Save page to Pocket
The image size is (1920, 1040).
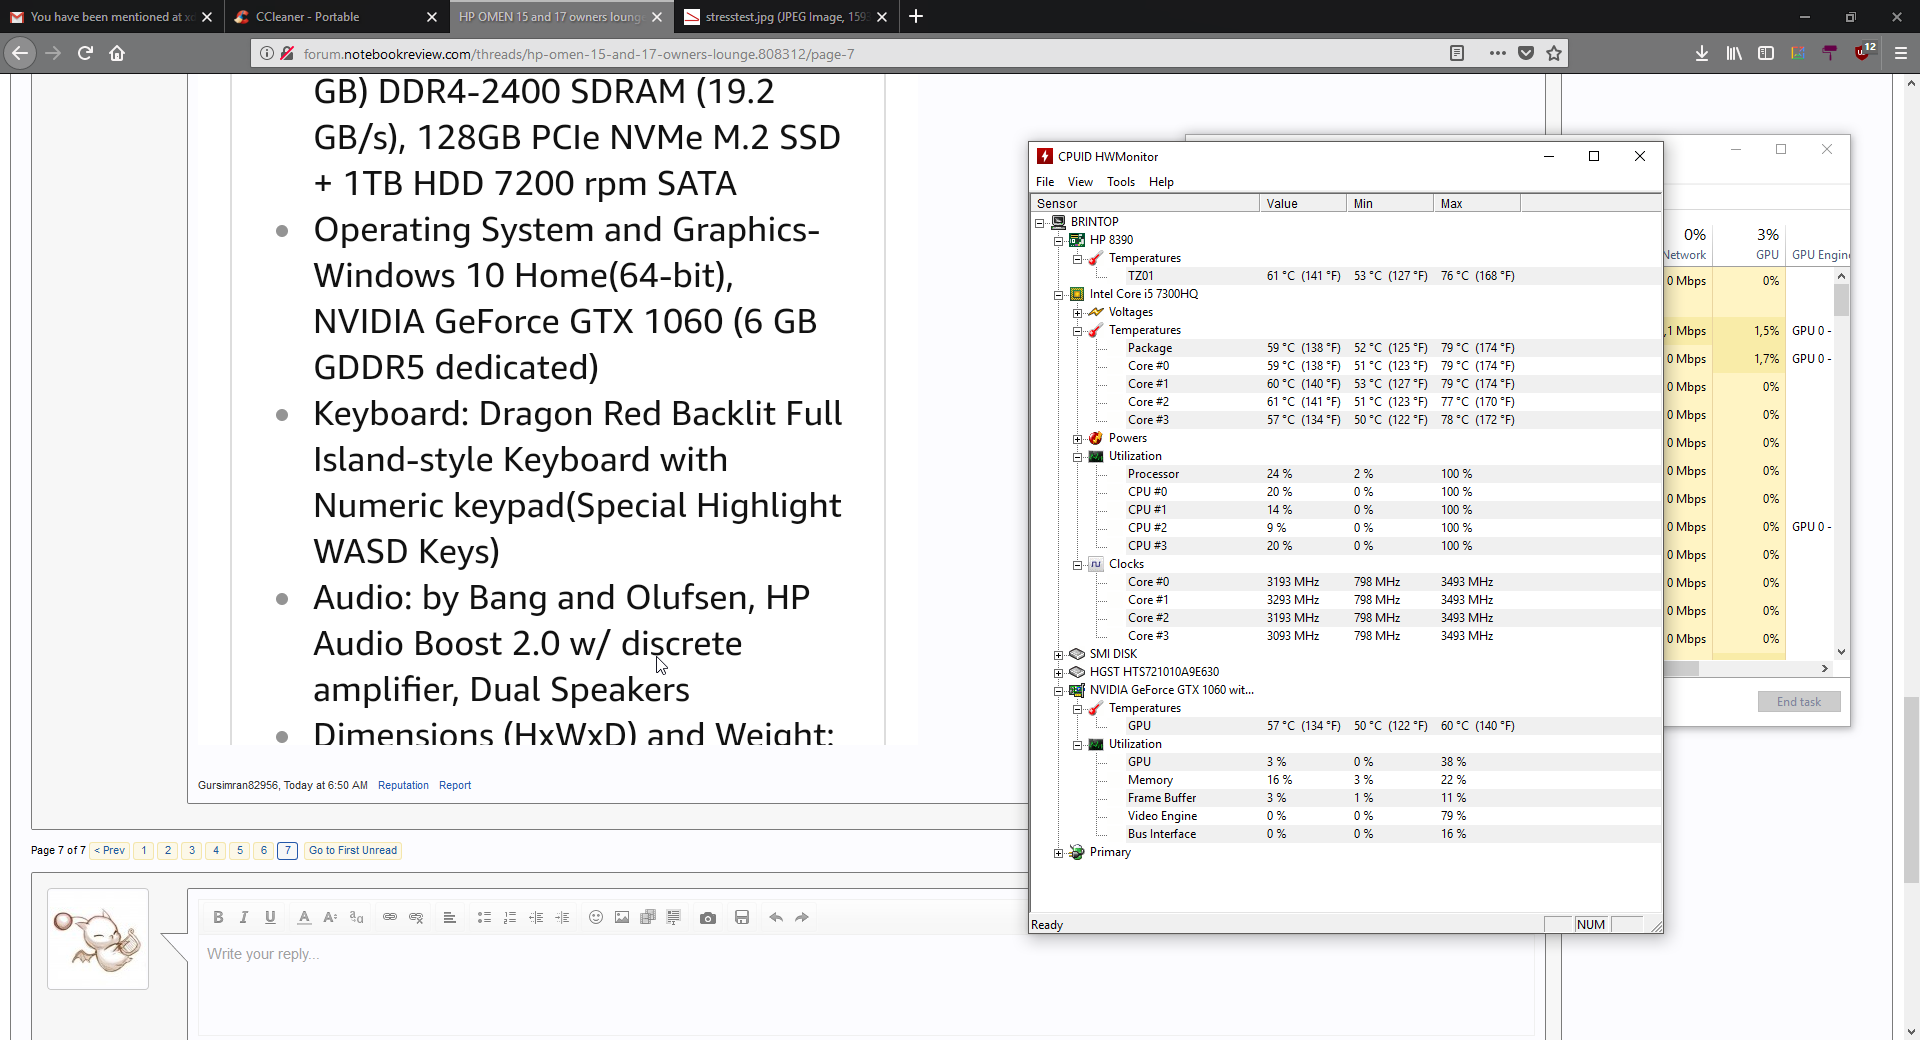(x=1526, y=53)
